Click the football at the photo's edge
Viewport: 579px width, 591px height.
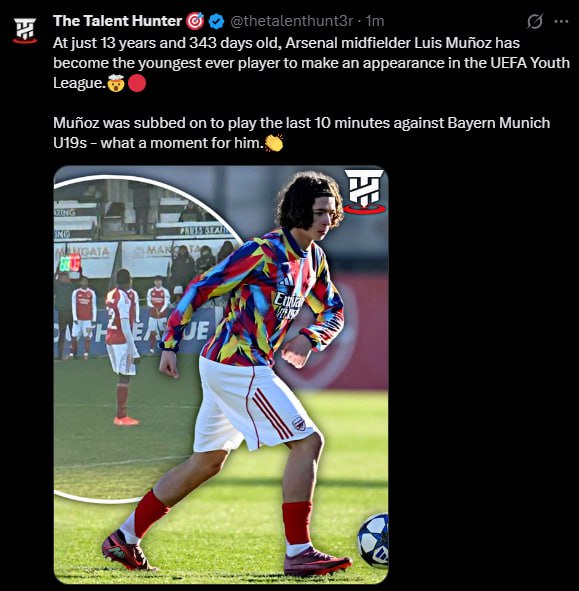click(x=373, y=540)
